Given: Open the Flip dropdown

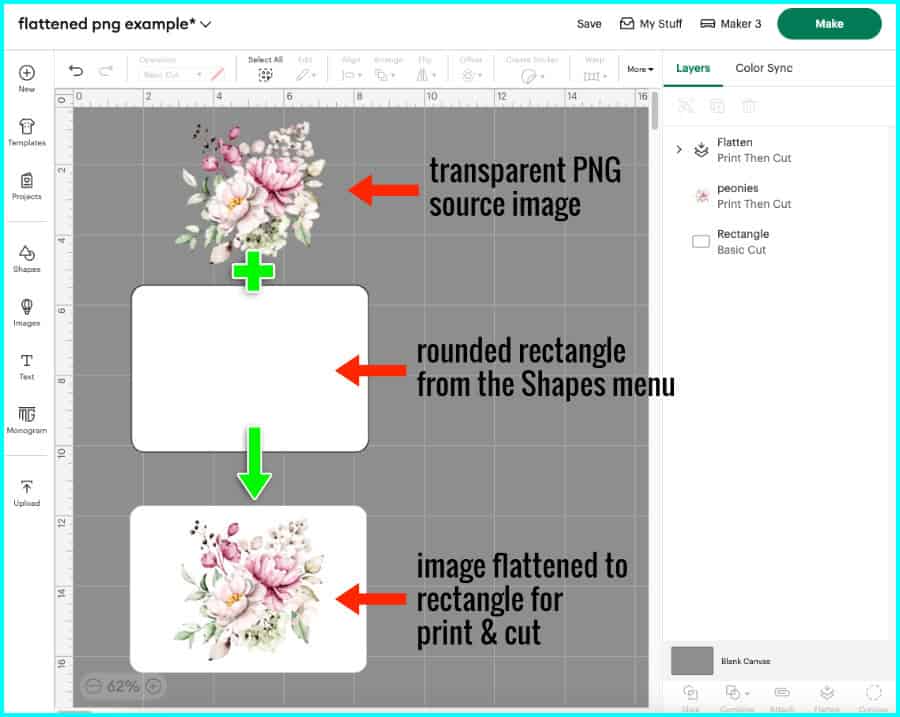Looking at the screenshot, I should 425,75.
